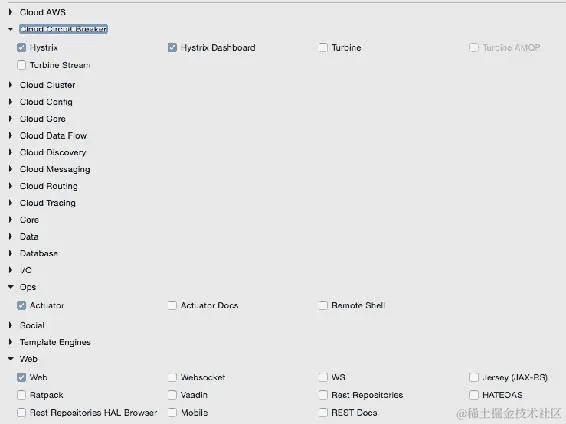Expand the Core group arrow
This screenshot has width=566, height=424.
[10, 220]
